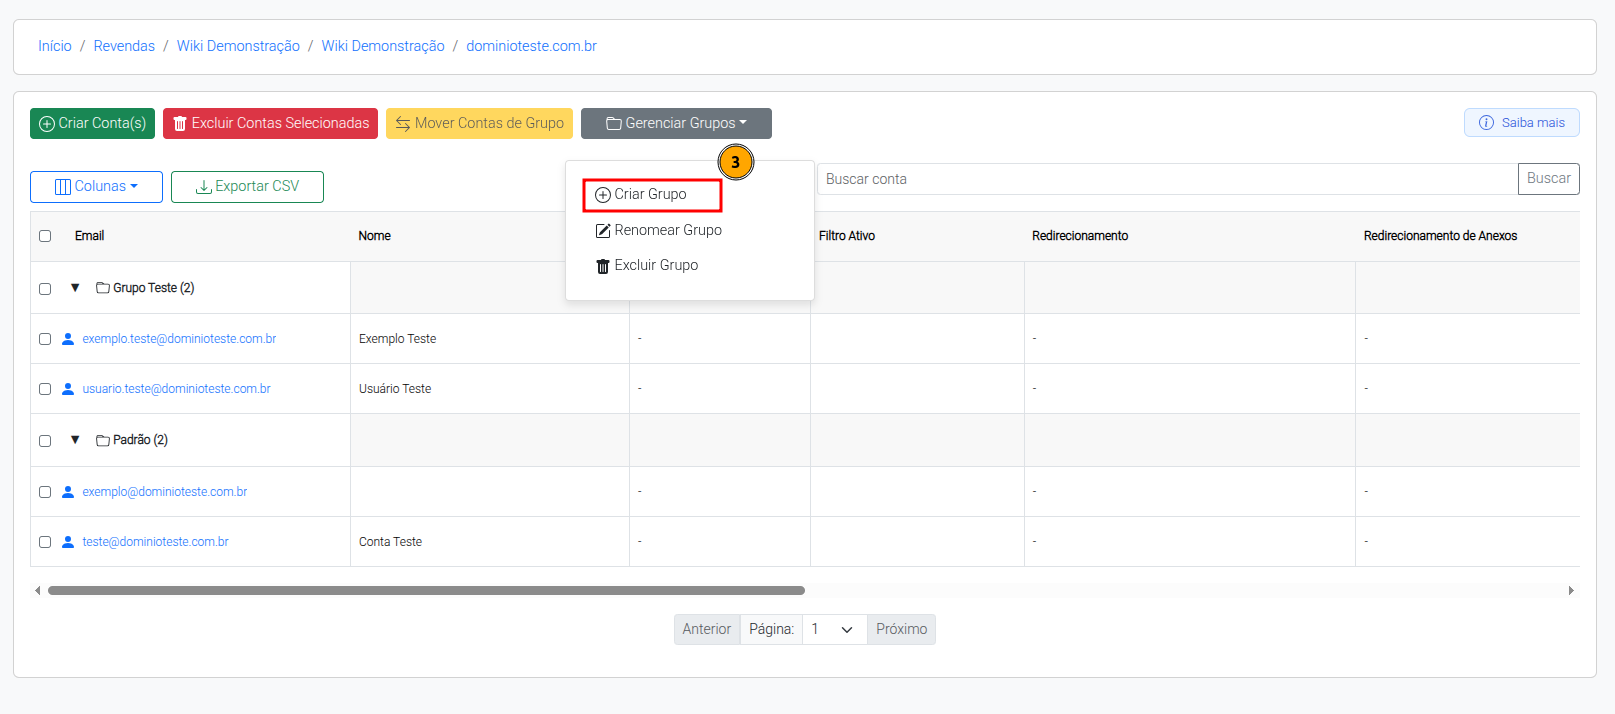1615x714 pixels.
Task: Click the Redirecionamento column header
Action: tap(1080, 236)
